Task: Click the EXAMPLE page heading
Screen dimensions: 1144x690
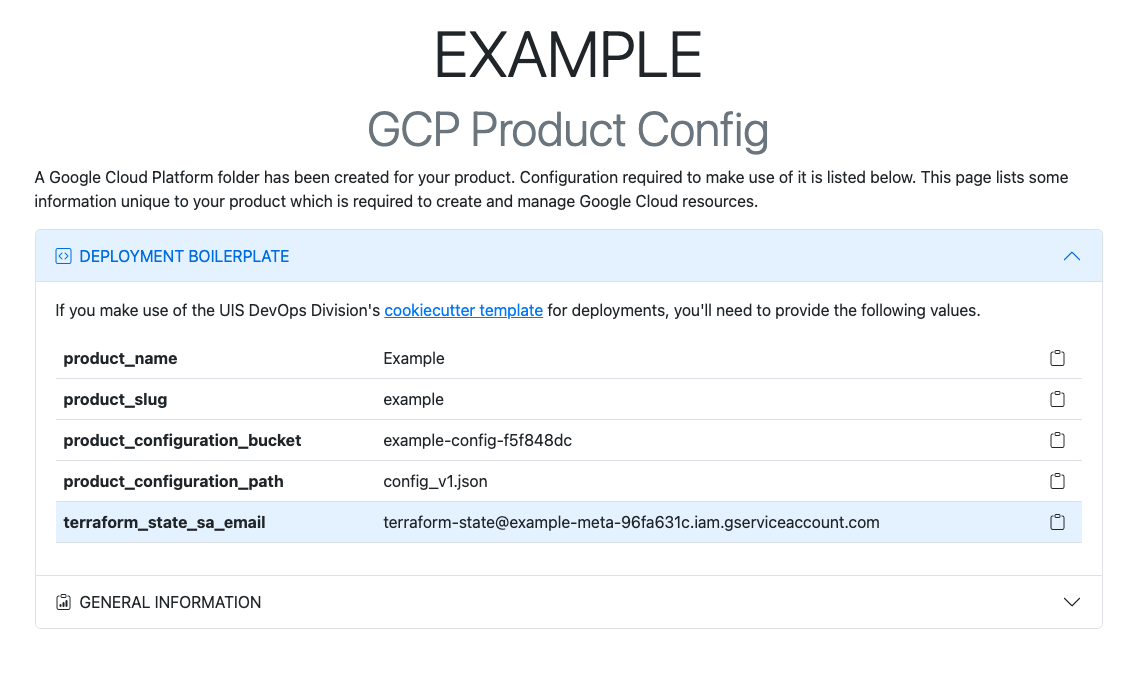Action: (568, 55)
